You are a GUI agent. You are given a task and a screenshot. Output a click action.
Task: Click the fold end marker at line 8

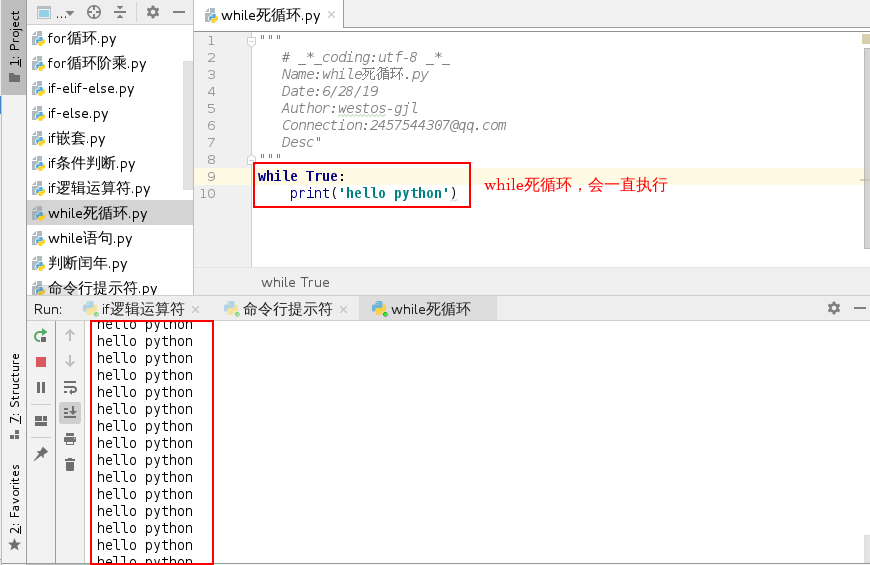(x=251, y=160)
